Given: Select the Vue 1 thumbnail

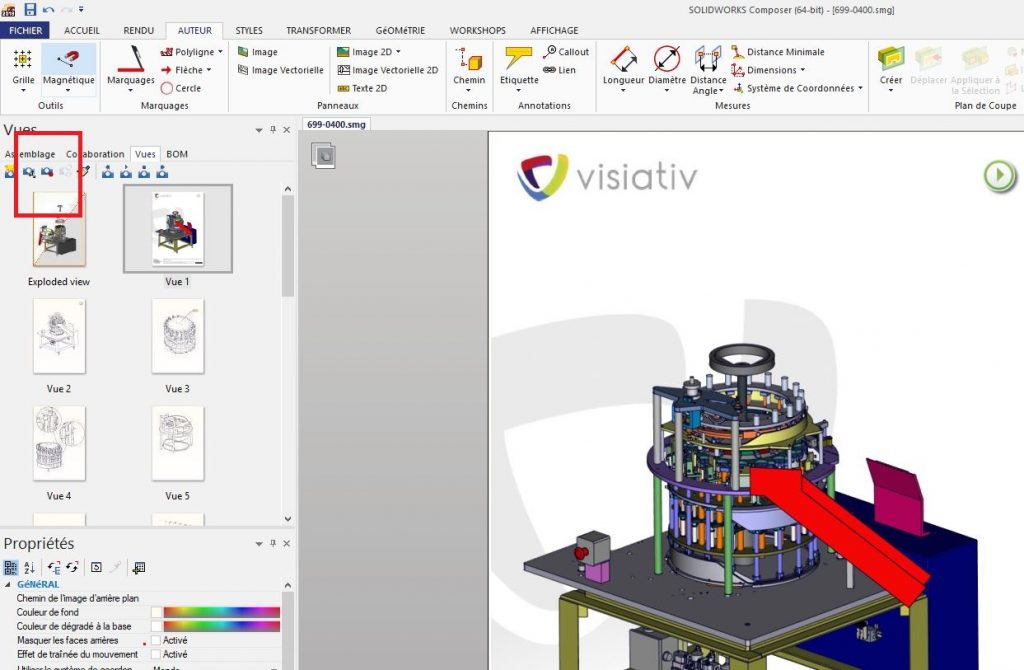Looking at the screenshot, I should tap(178, 229).
